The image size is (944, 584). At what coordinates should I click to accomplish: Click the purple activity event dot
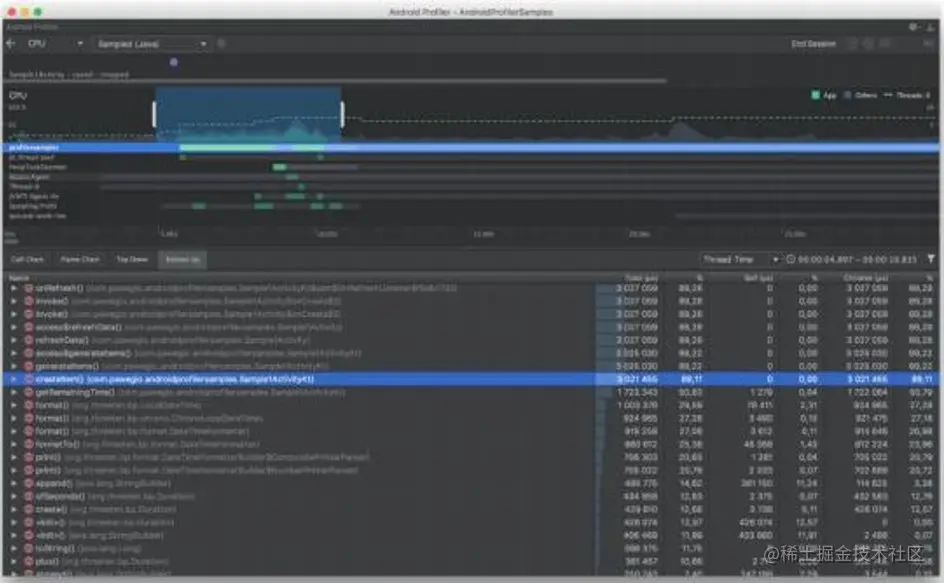point(173,61)
